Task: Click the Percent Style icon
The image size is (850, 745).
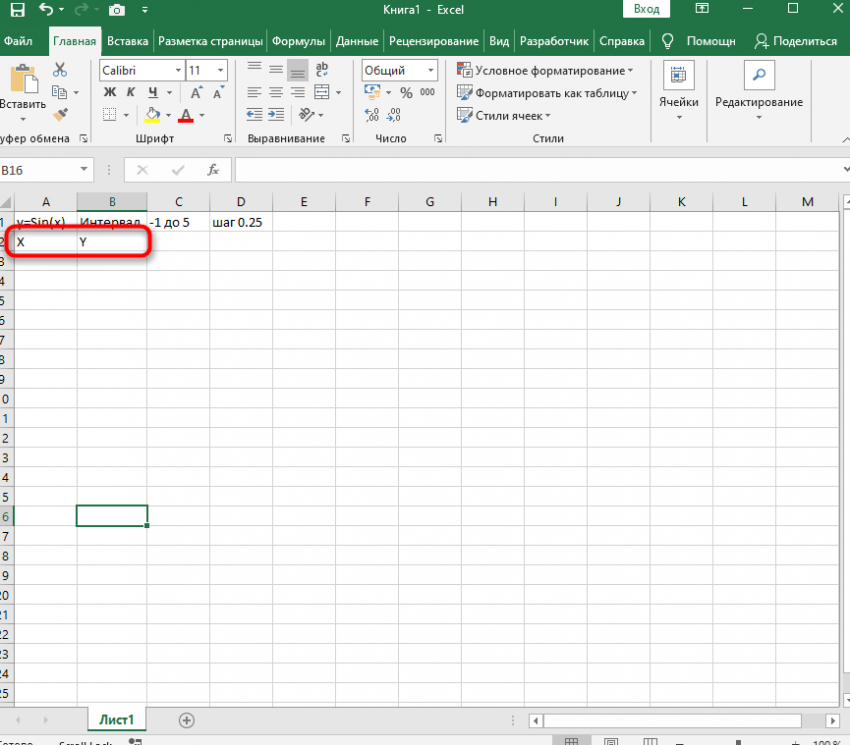Action: [x=406, y=93]
